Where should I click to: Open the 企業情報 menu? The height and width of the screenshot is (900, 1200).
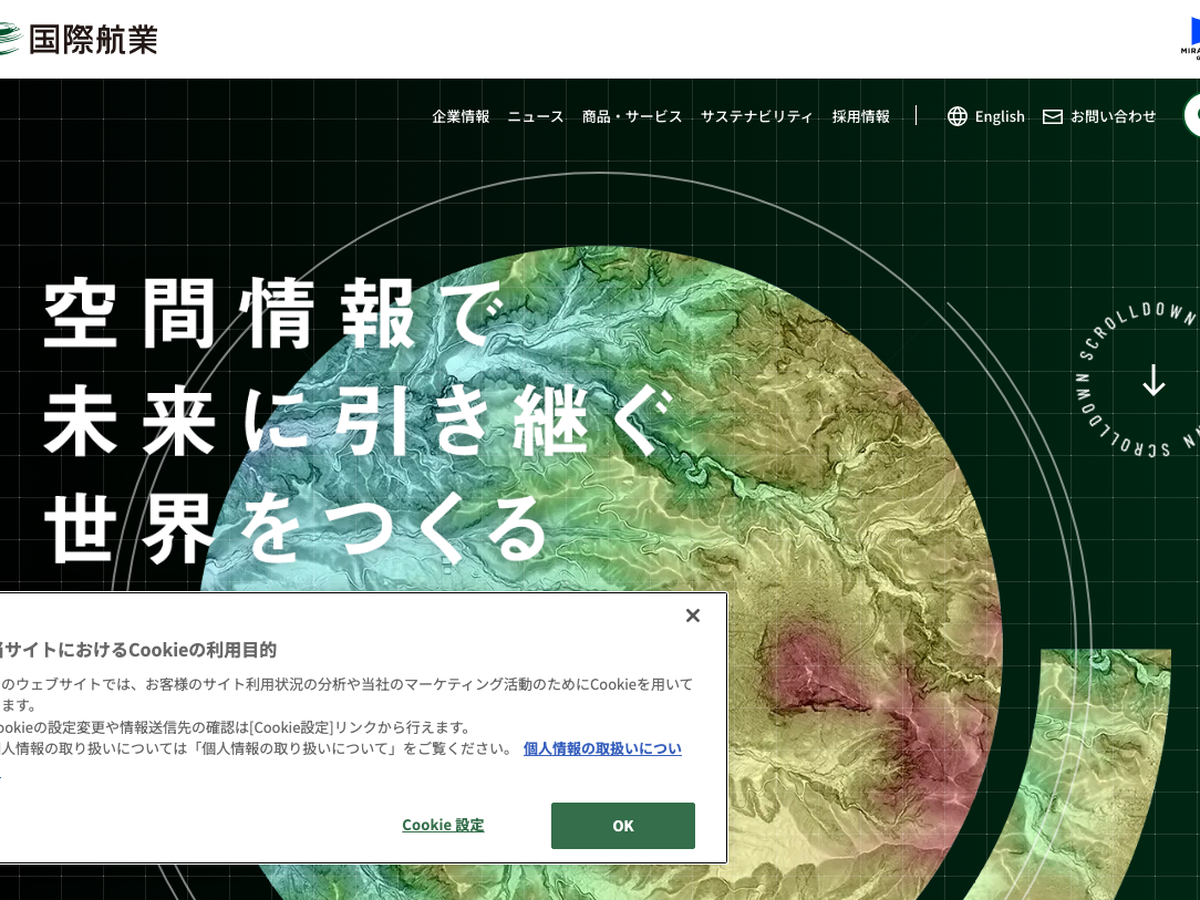click(461, 117)
